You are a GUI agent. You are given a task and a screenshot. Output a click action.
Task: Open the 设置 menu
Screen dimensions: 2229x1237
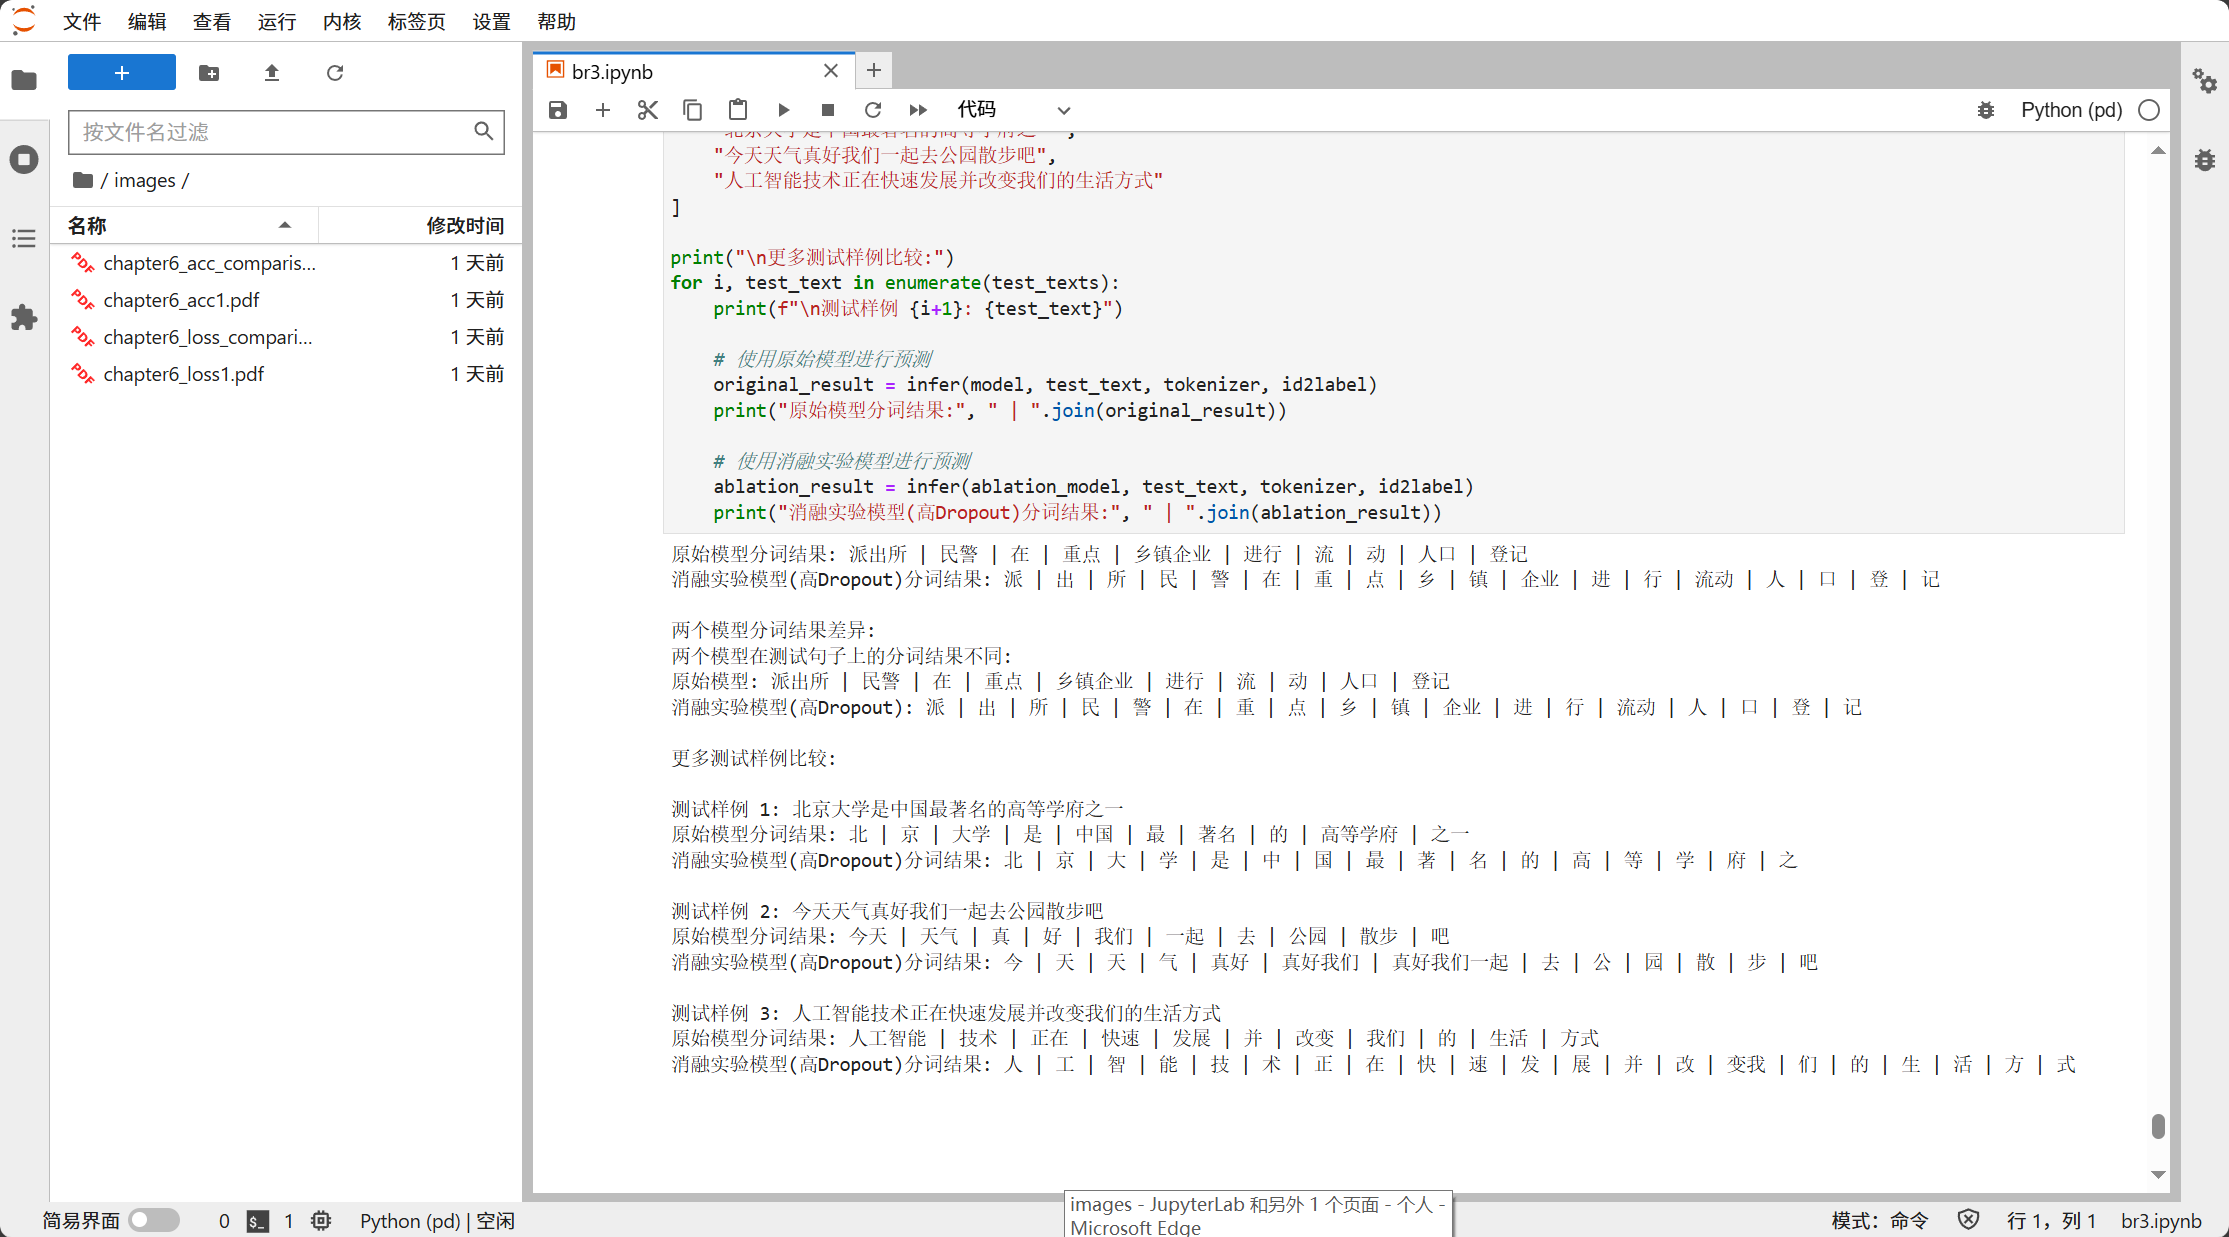(492, 21)
